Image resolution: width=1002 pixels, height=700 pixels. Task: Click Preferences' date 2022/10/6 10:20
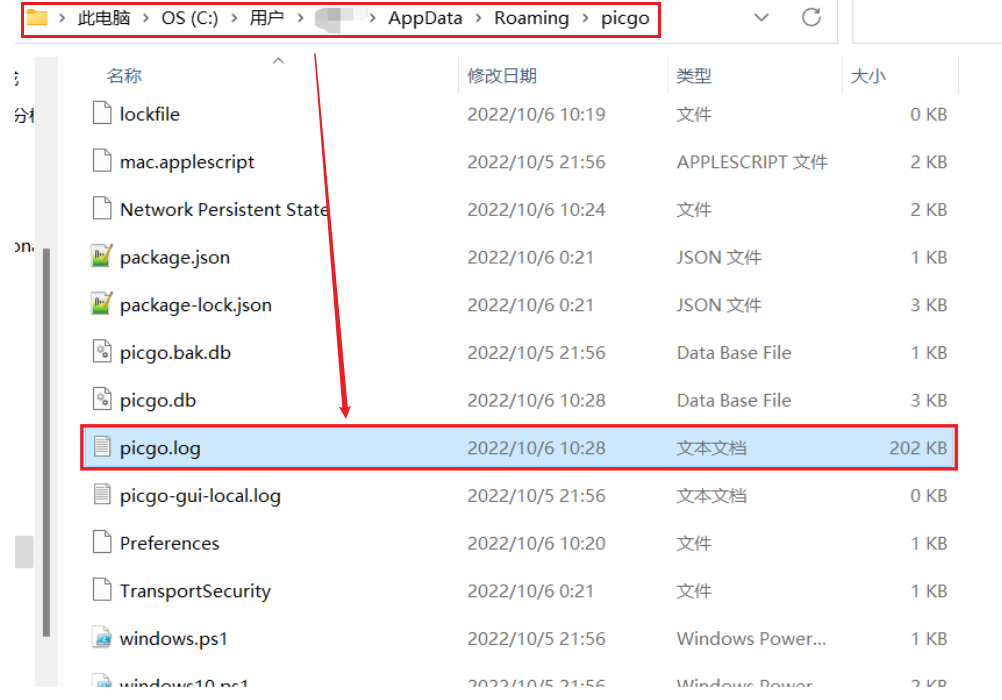[x=536, y=543]
